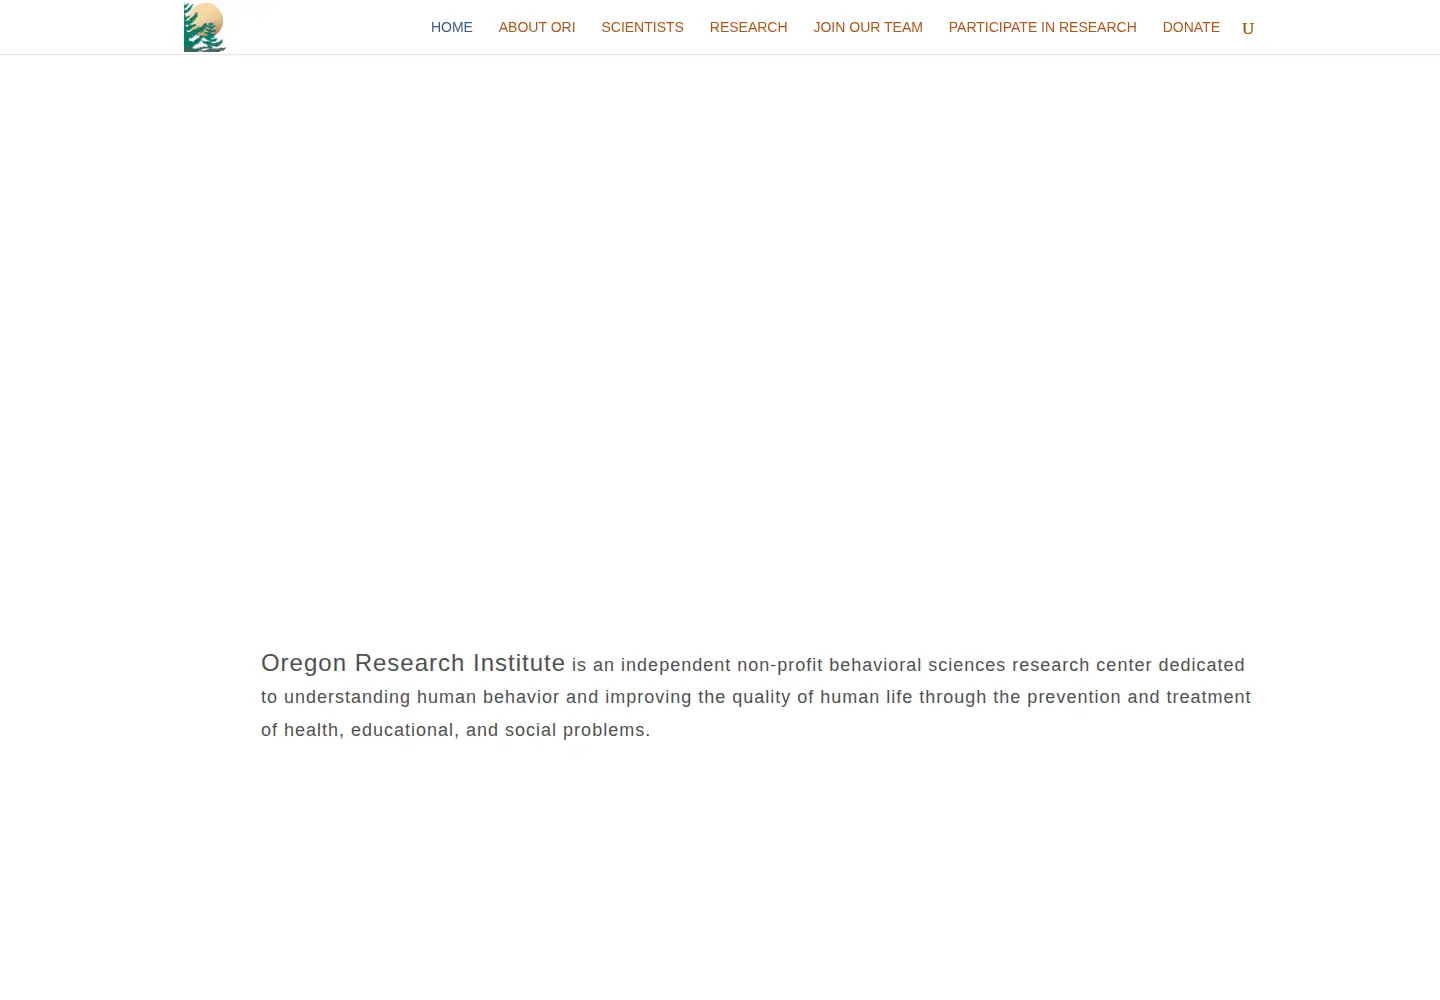Viewport: 1440px width, 1000px height.
Task: Go to the HOME menu item
Action: coord(452,27)
